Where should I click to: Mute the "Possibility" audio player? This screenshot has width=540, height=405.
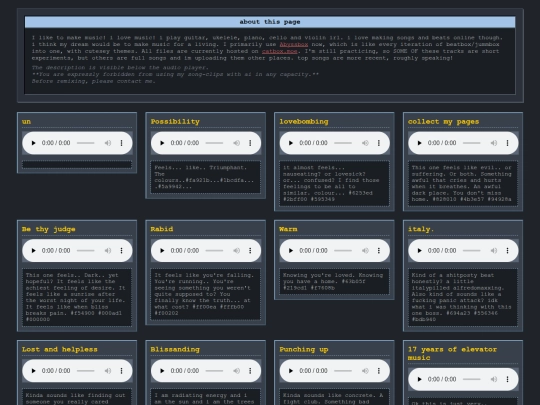[x=237, y=143]
